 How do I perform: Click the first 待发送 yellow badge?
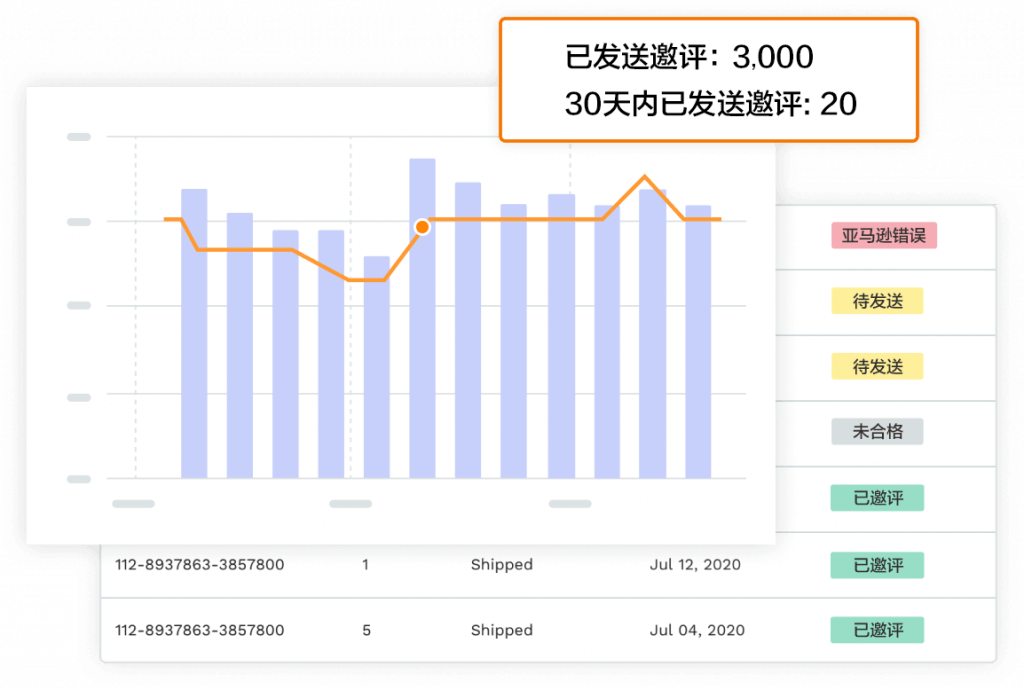[877, 301]
